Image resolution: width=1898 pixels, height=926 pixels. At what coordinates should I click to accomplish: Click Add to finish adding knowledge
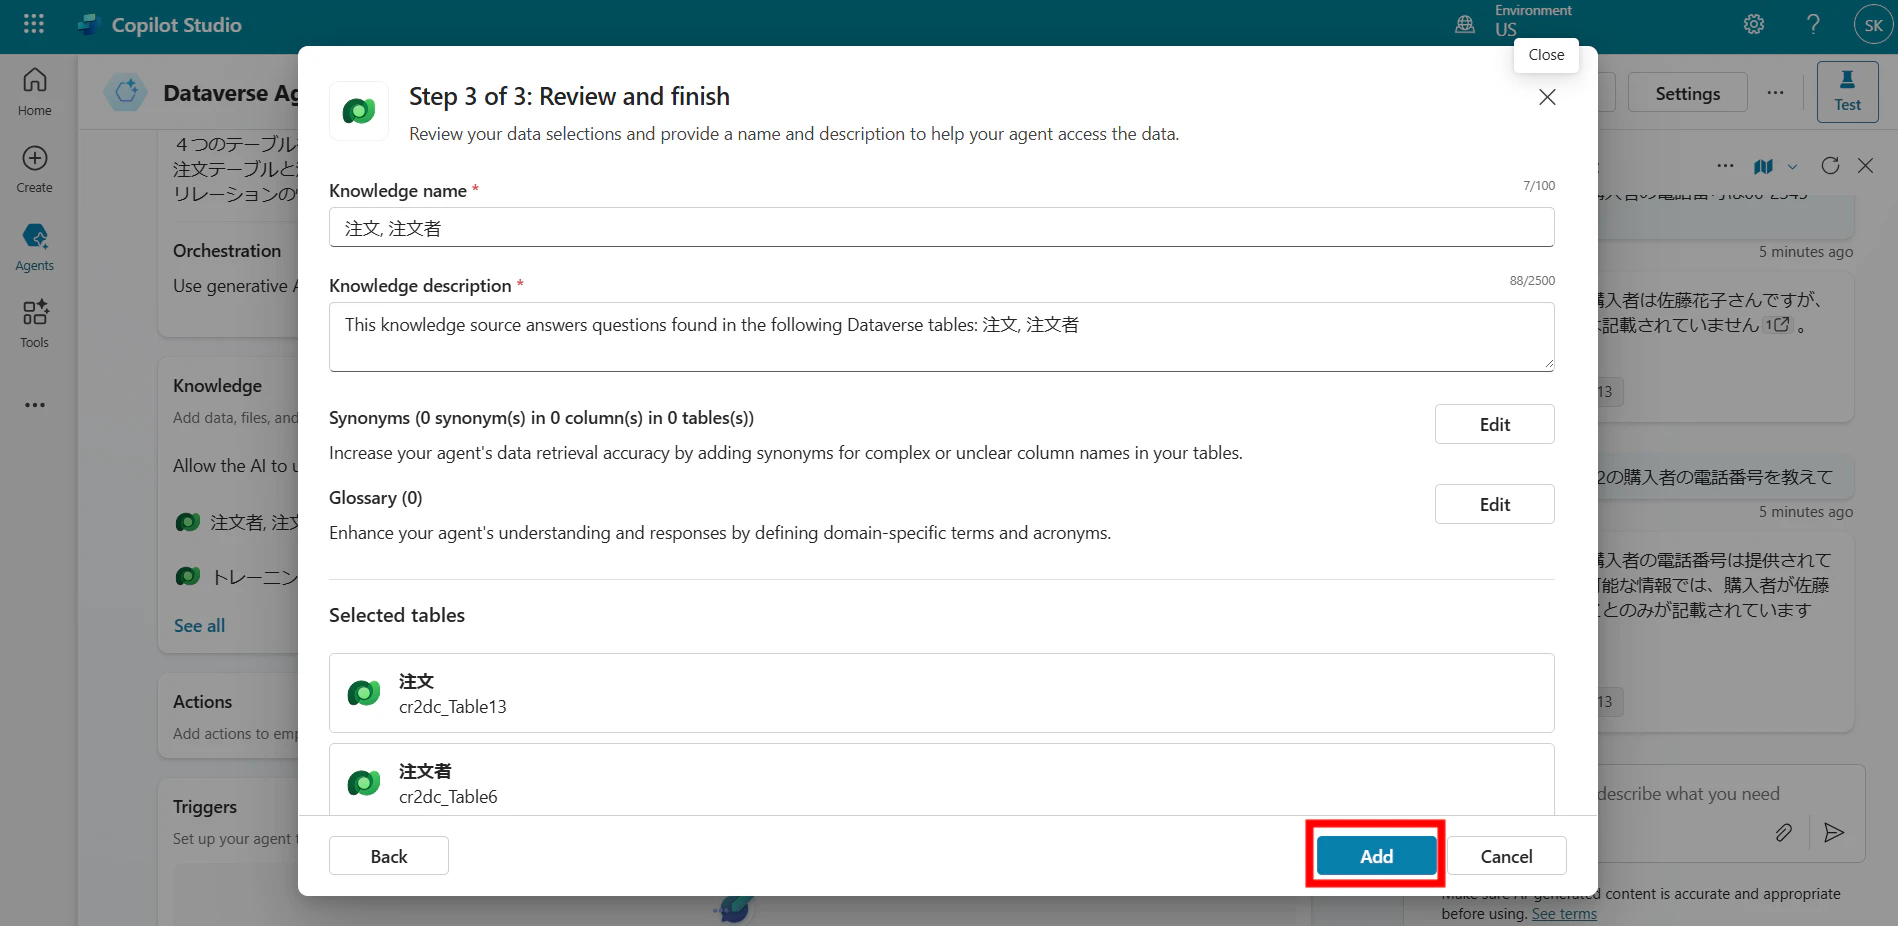pyautogui.click(x=1376, y=856)
